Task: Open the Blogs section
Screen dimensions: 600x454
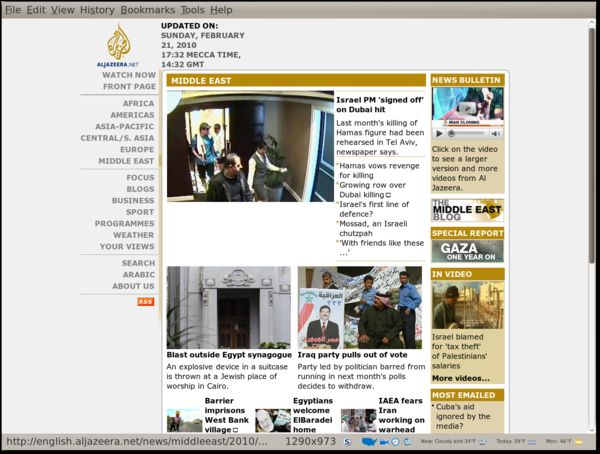Action: pyautogui.click(x=140, y=189)
